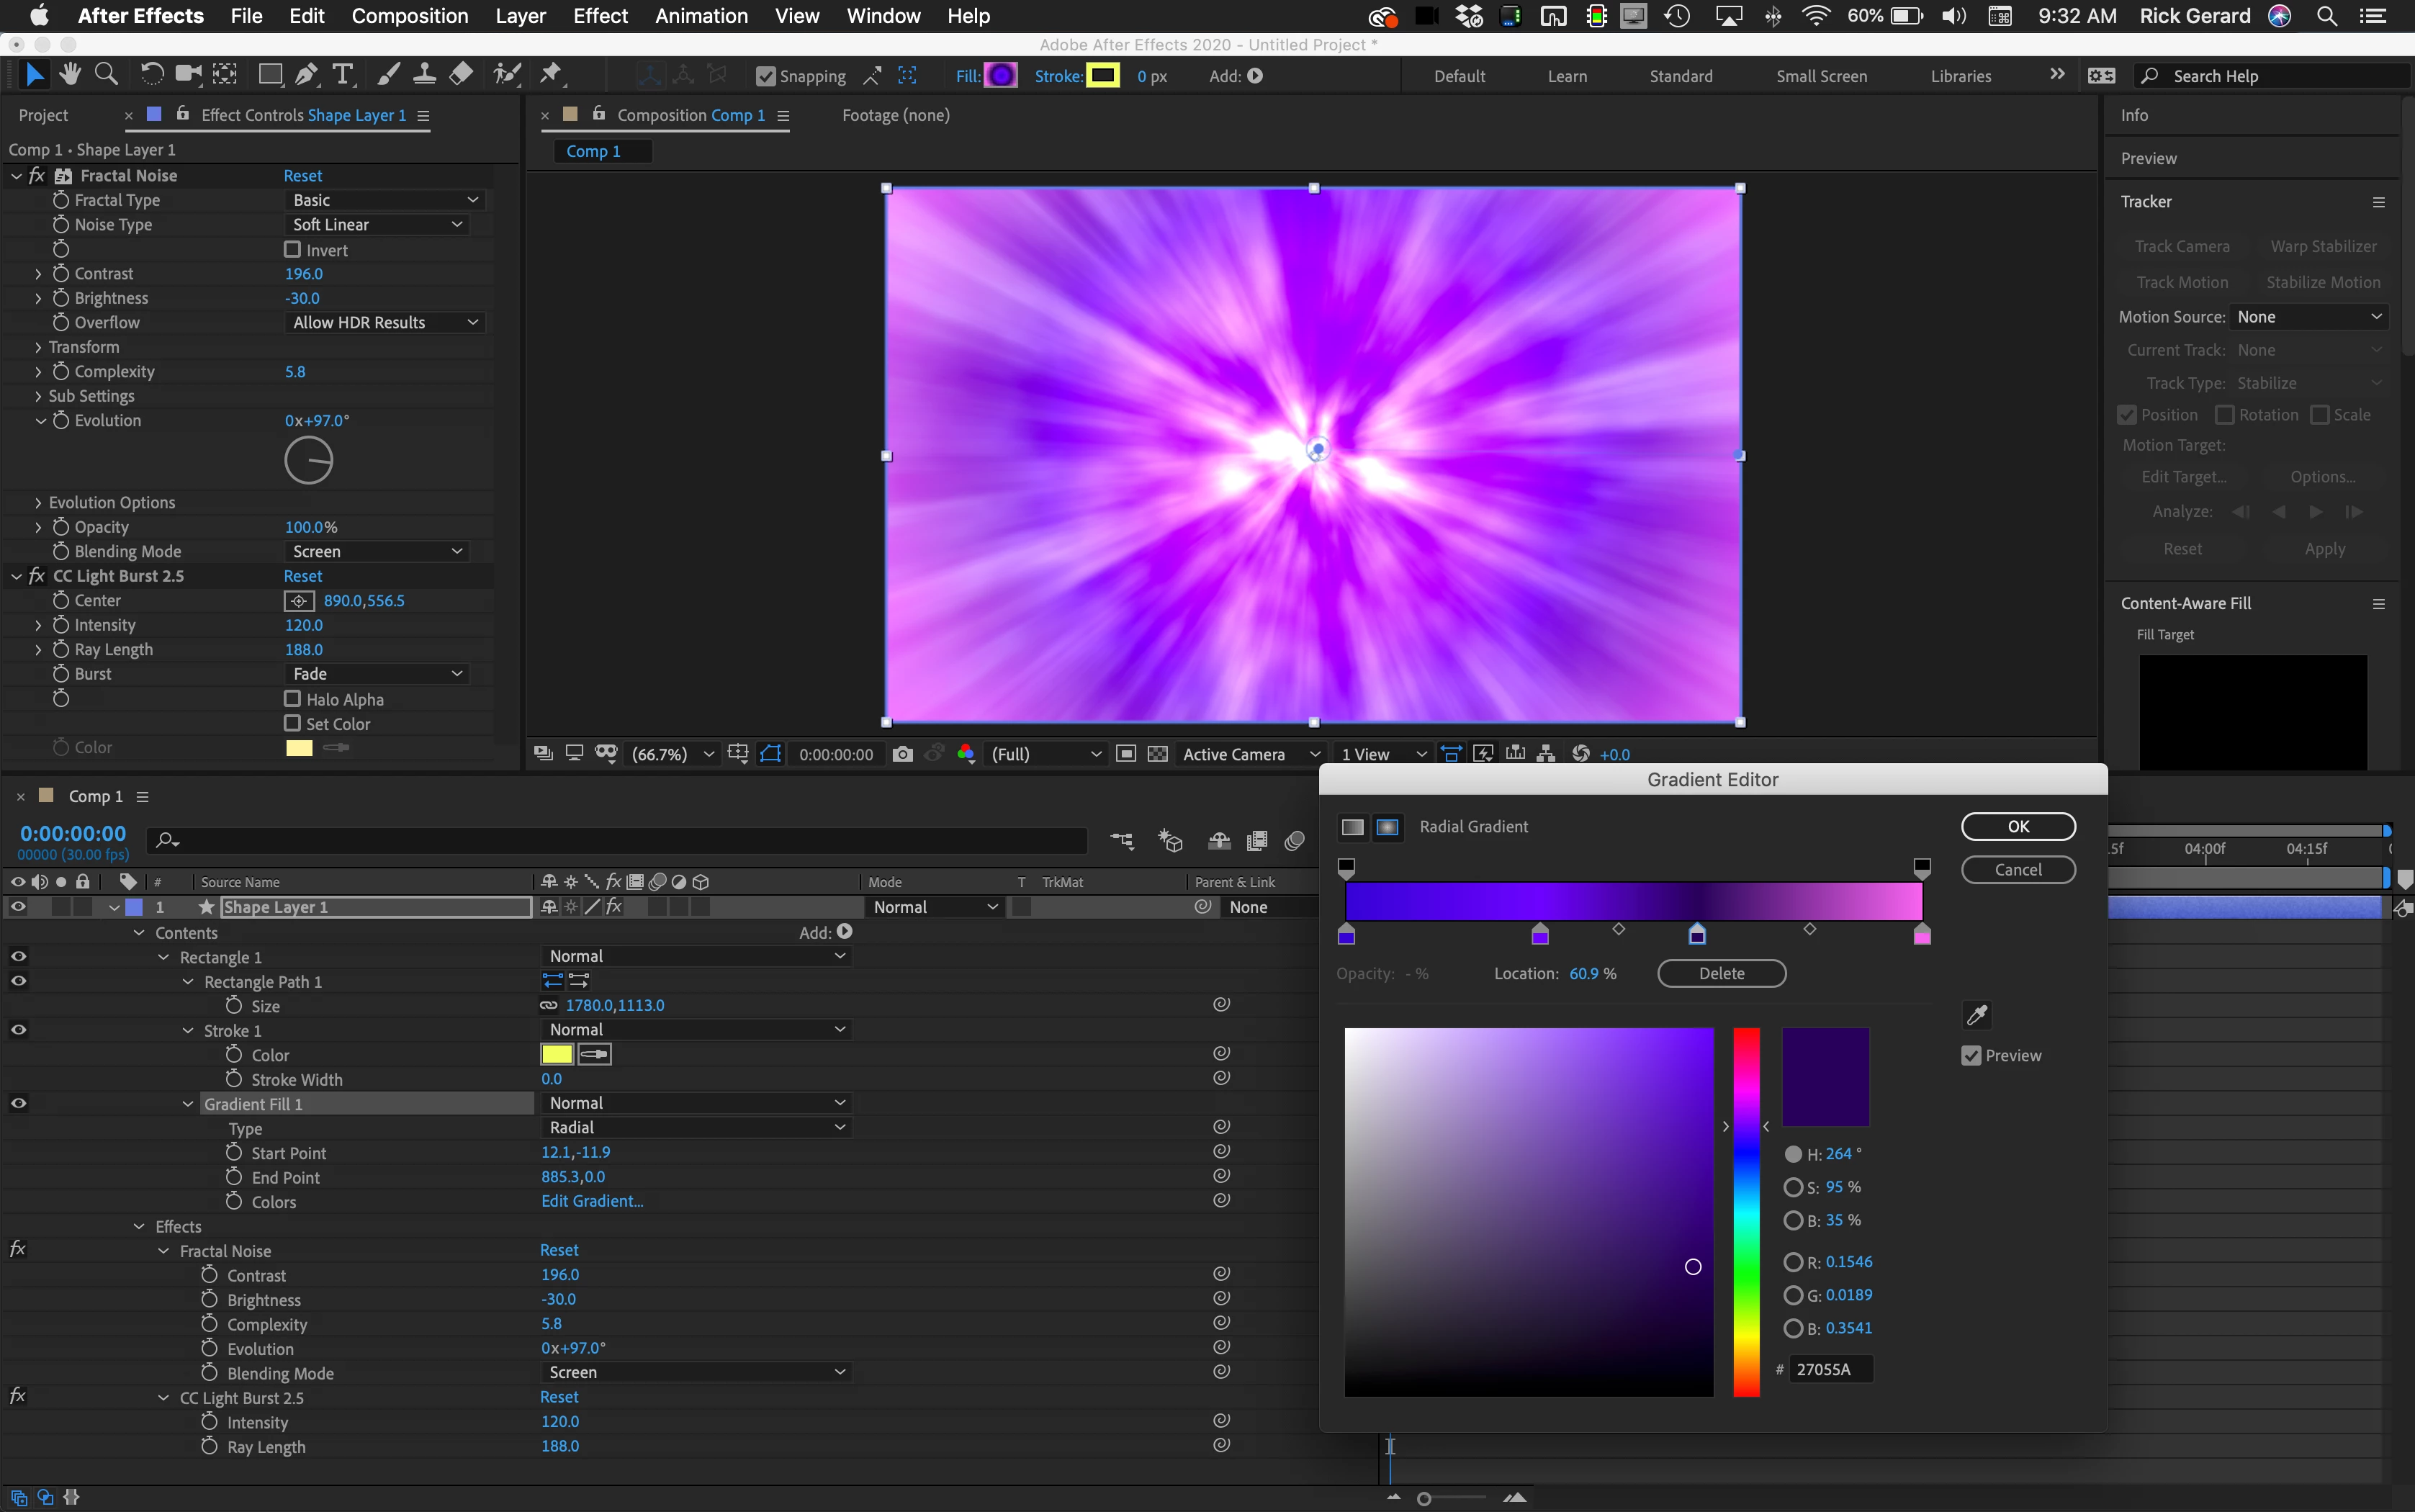2415x1512 pixels.
Task: Click the yellow Stroke color swatch in toolbar
Action: 1102,75
